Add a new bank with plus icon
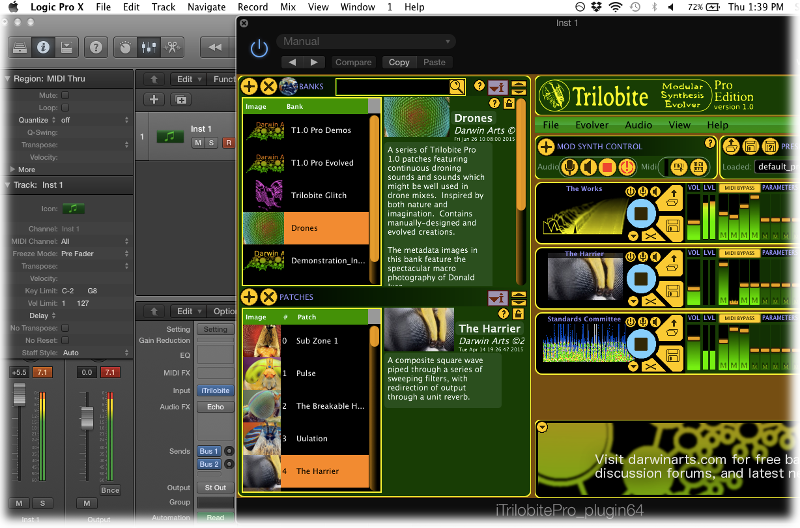 pyautogui.click(x=249, y=86)
